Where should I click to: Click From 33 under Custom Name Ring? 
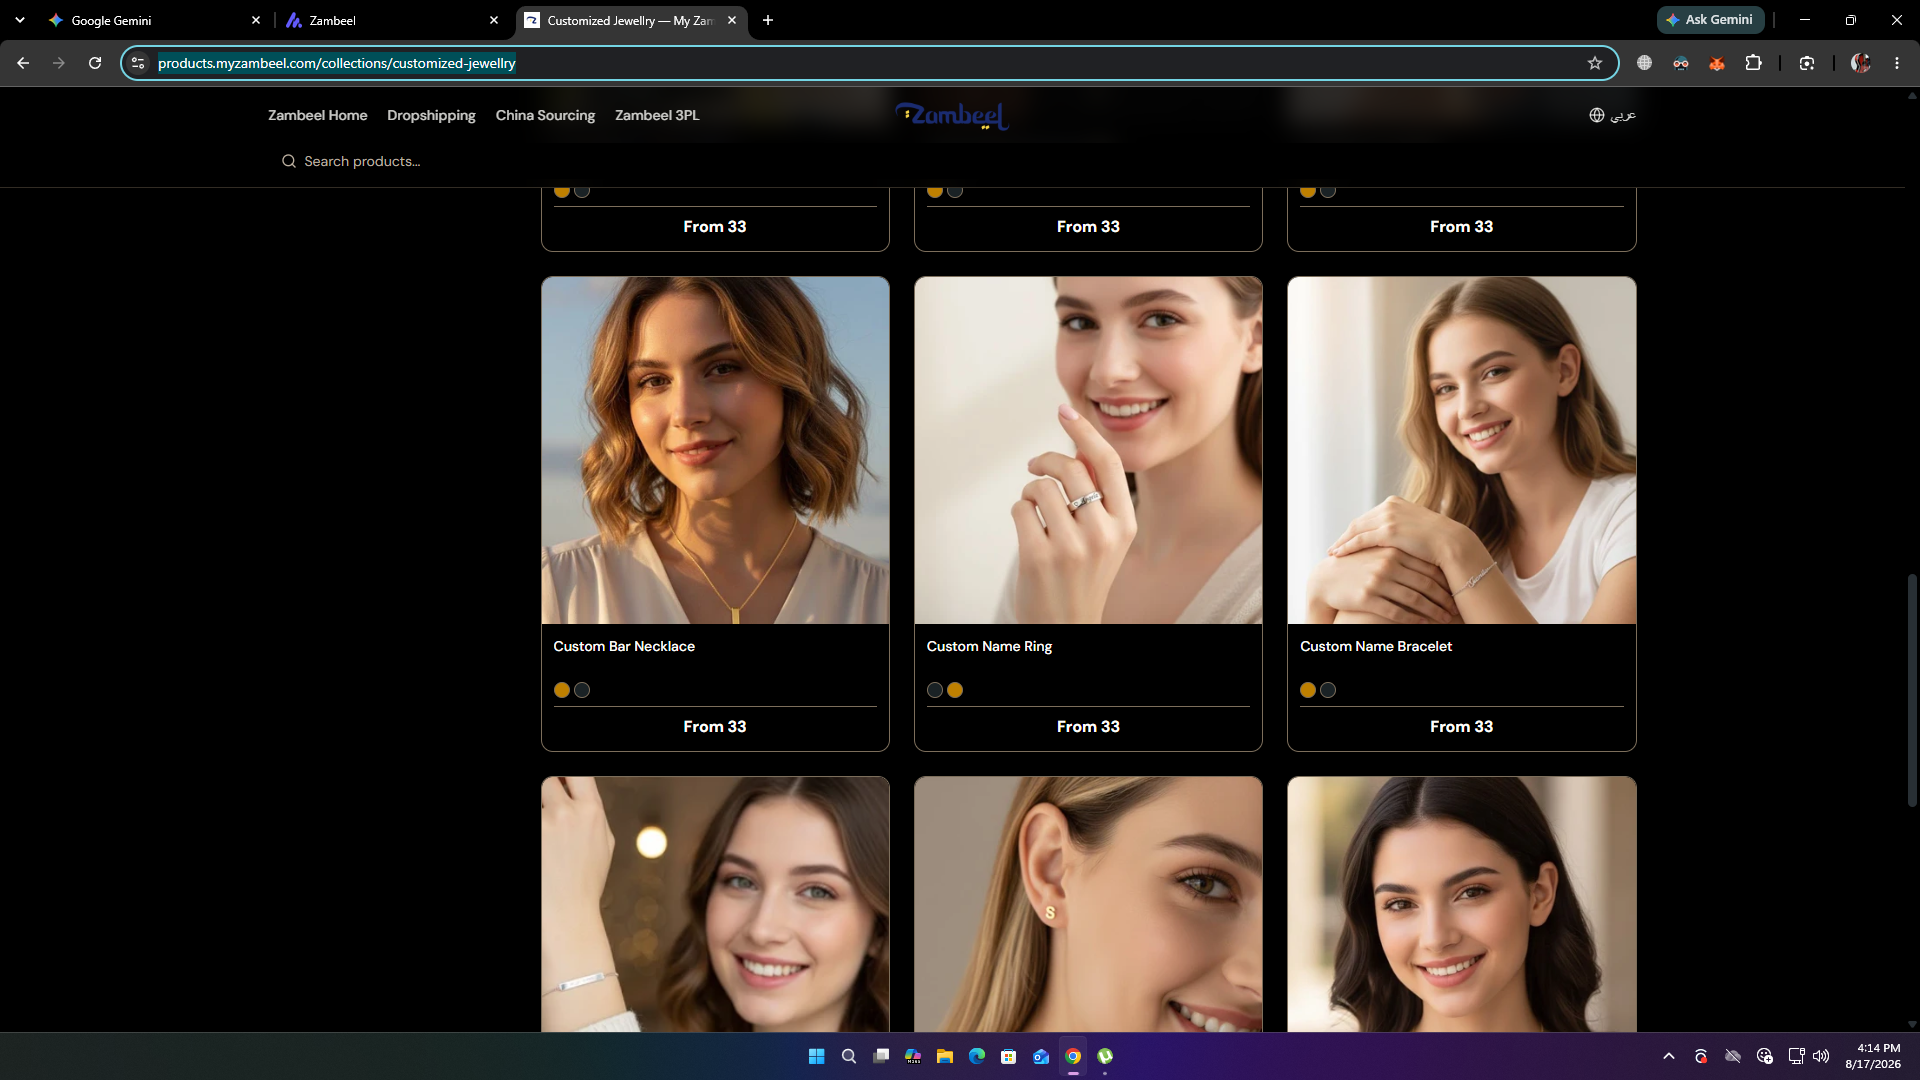1088,727
